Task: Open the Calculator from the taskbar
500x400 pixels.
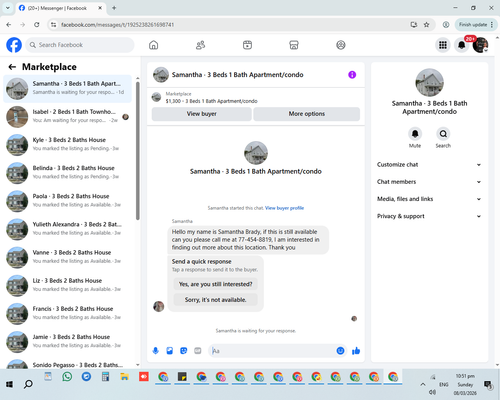Action: tap(105, 377)
